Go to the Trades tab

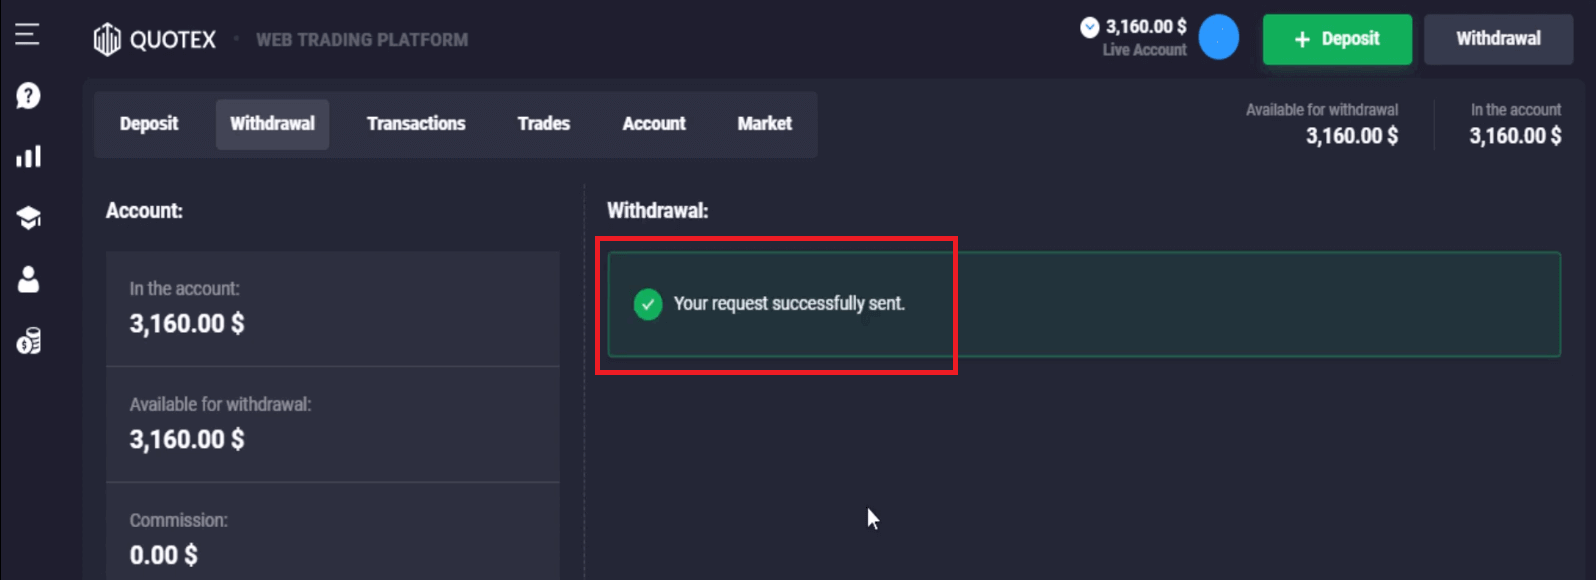tap(543, 124)
